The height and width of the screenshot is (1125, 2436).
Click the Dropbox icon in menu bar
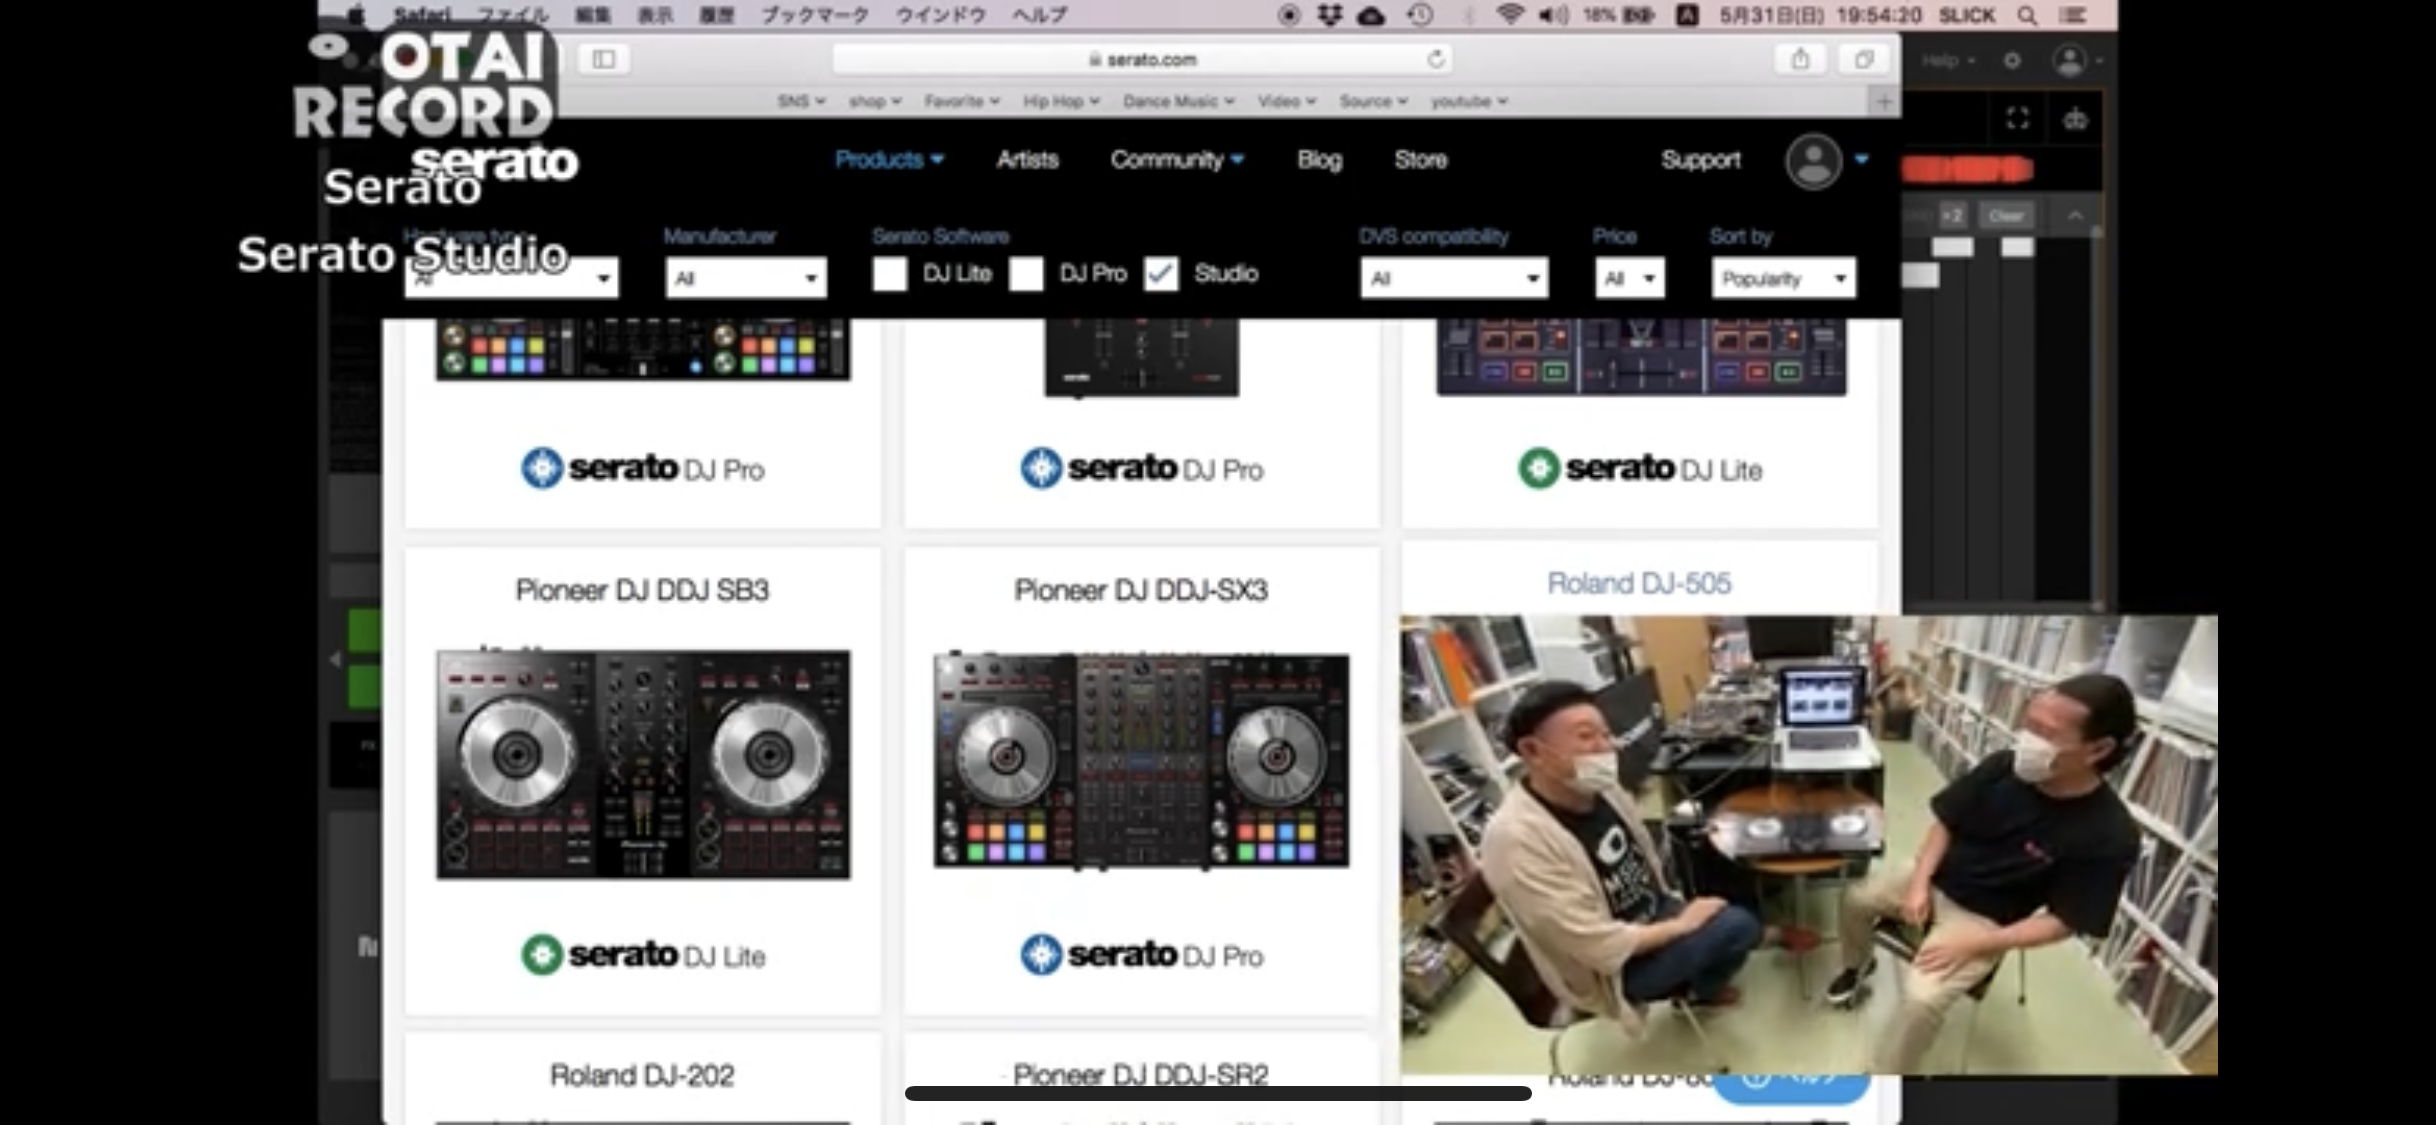tap(1329, 15)
